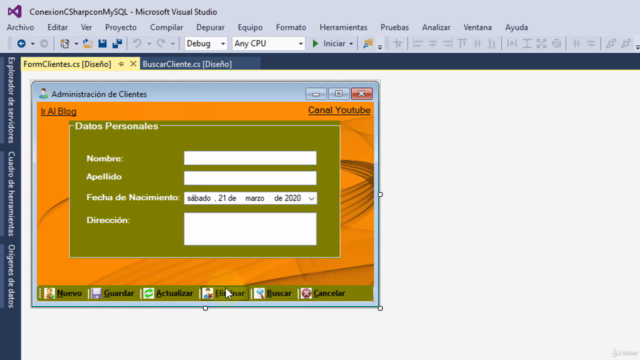Open the toolbar overflow options arrow
Image resolution: width=640 pixels, height=360 pixels.
coord(380,47)
